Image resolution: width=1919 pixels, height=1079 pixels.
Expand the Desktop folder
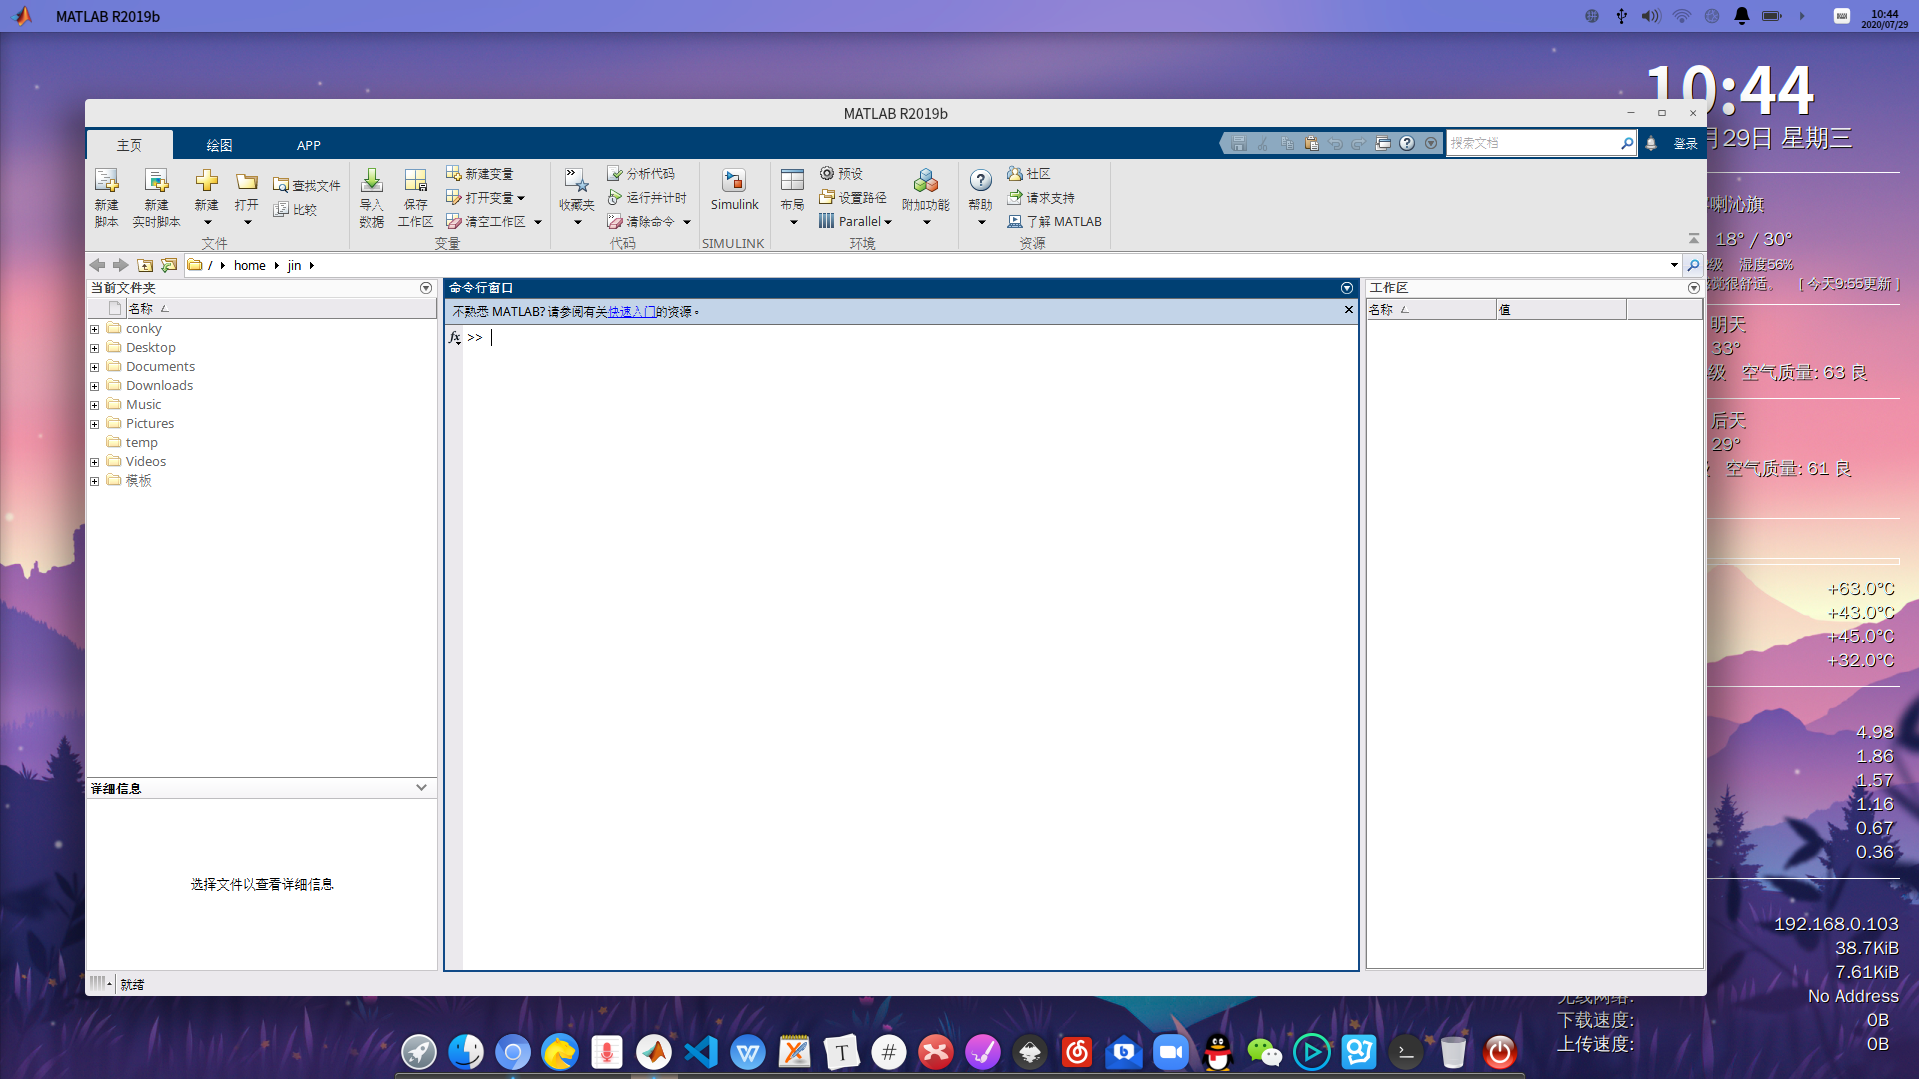95,348
